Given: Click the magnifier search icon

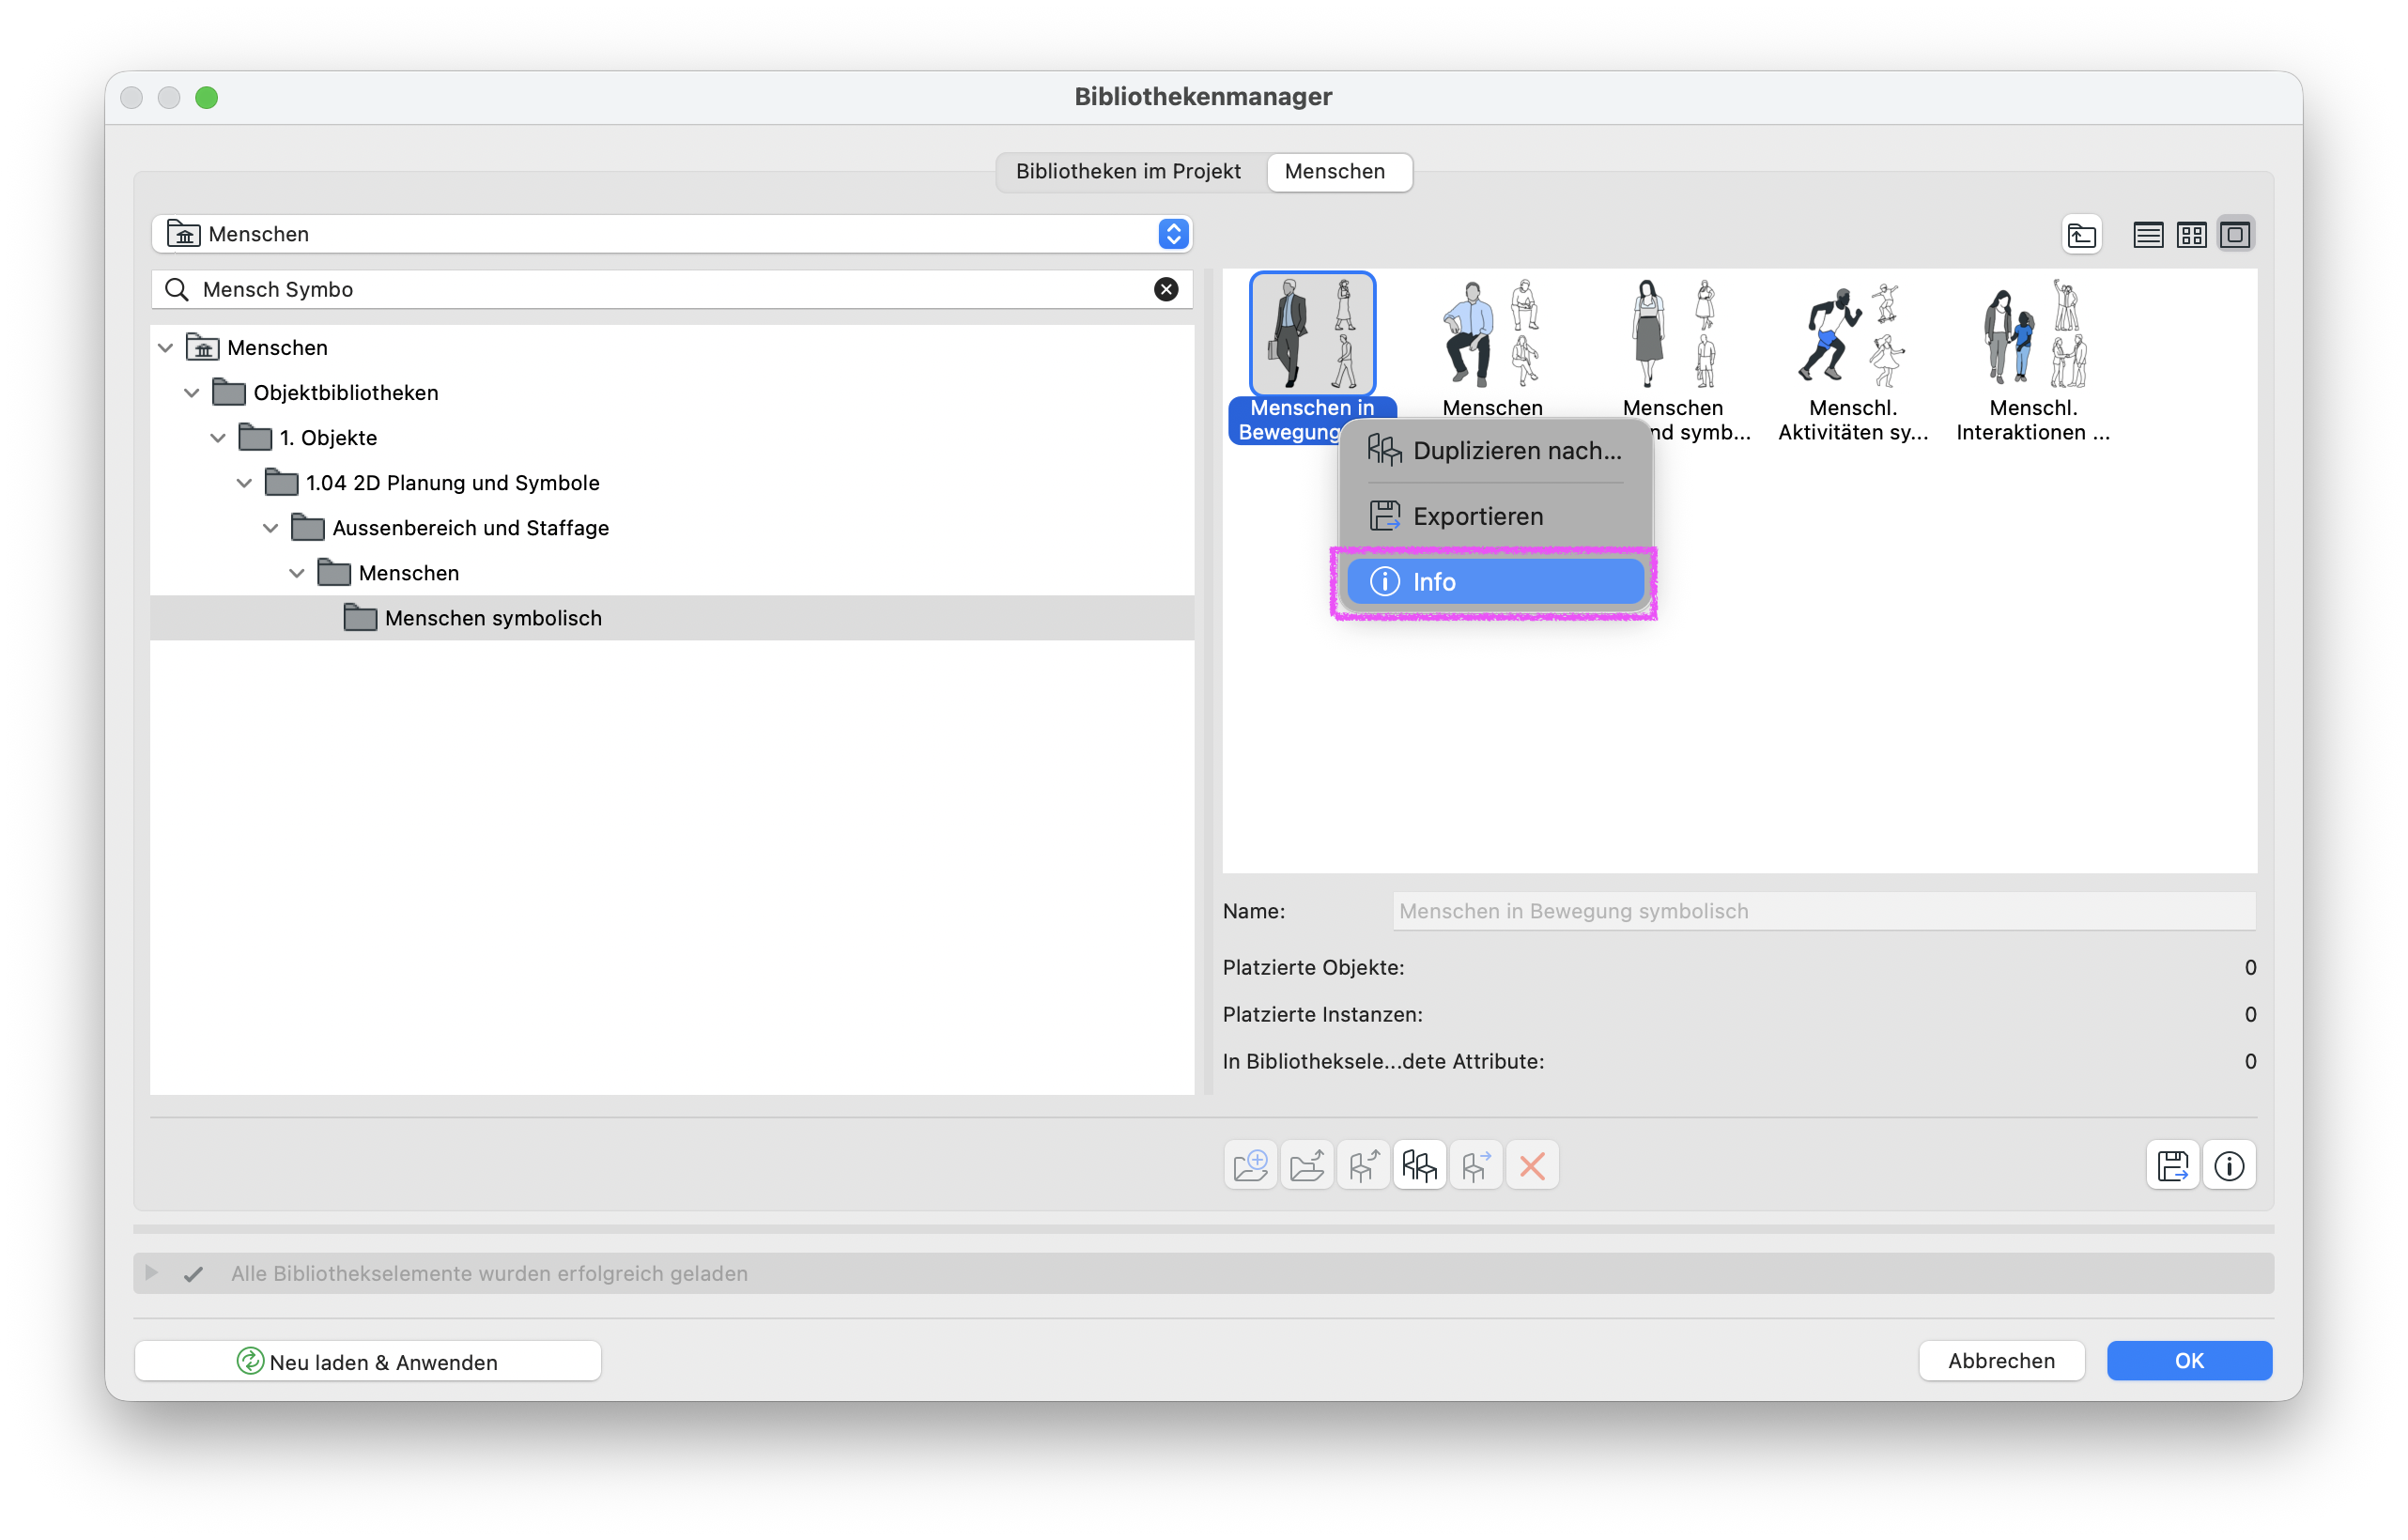Looking at the screenshot, I should tap(177, 290).
